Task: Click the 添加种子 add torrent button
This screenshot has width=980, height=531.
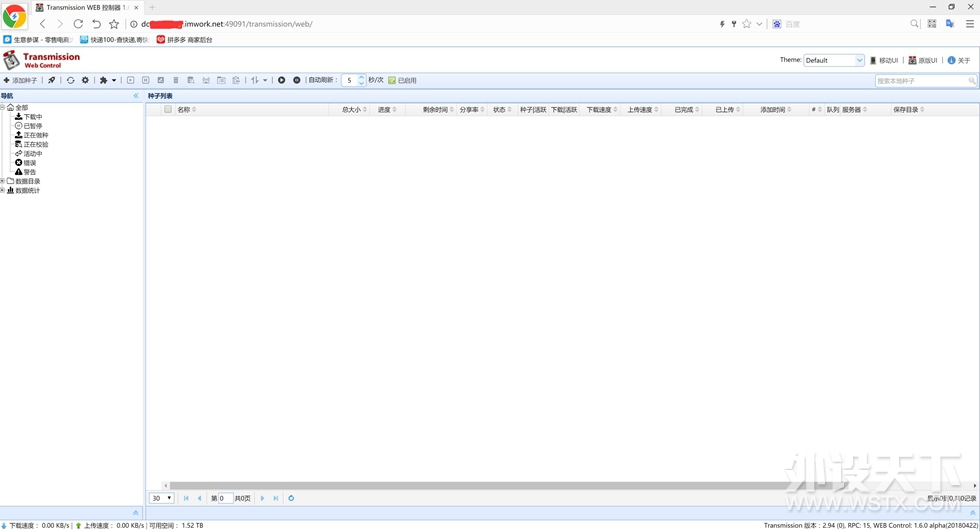Action: pyautogui.click(x=21, y=81)
